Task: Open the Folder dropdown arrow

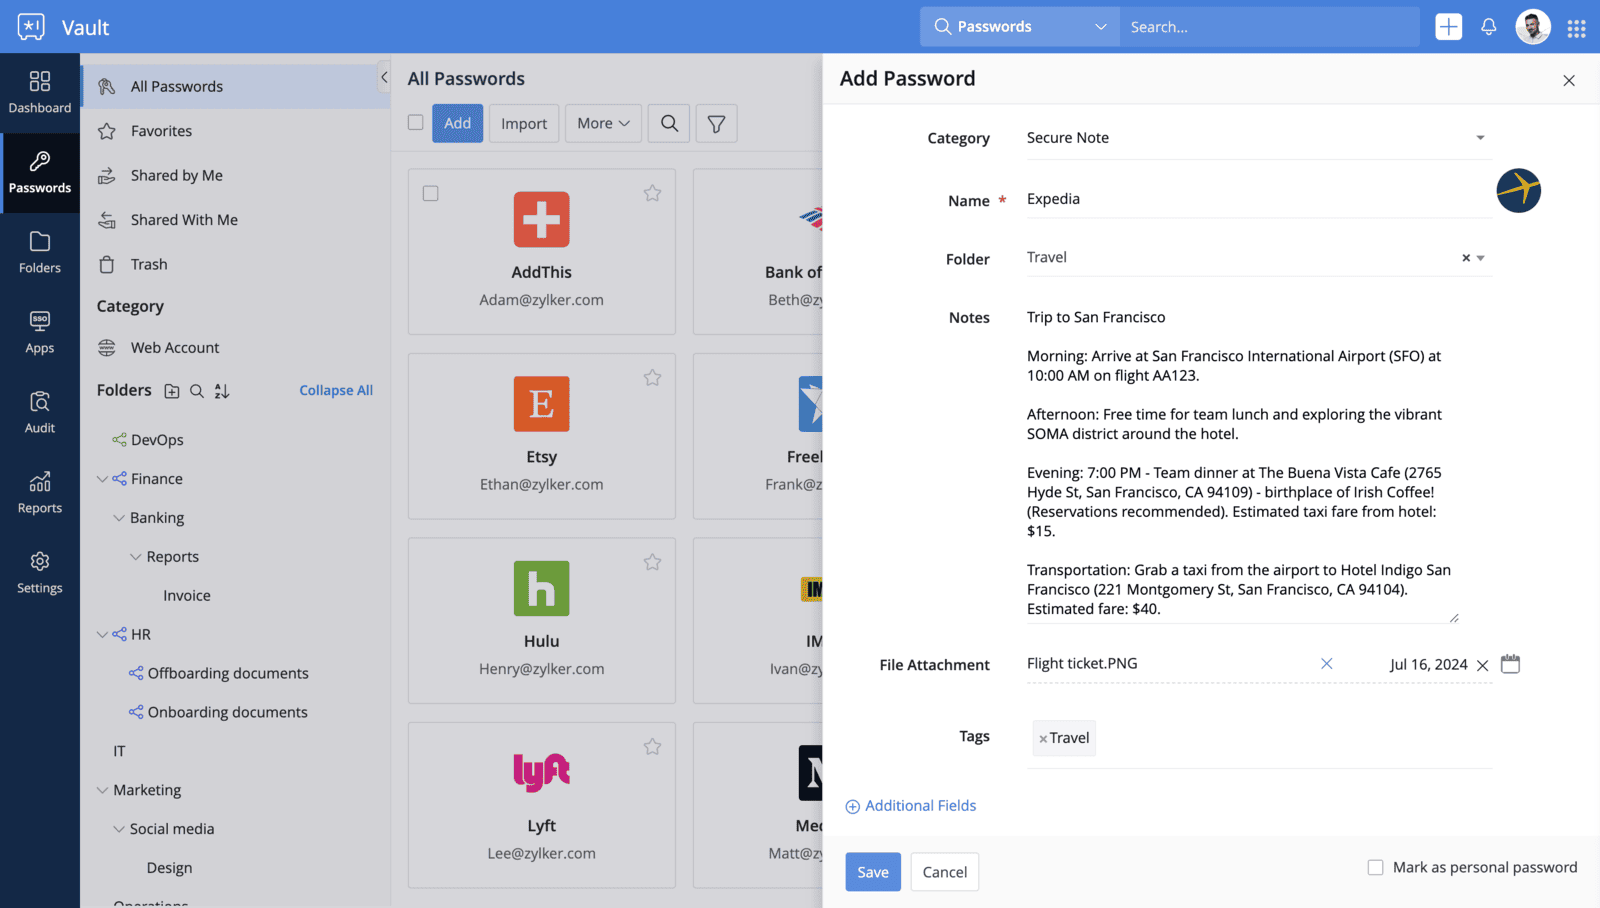Action: point(1481,258)
